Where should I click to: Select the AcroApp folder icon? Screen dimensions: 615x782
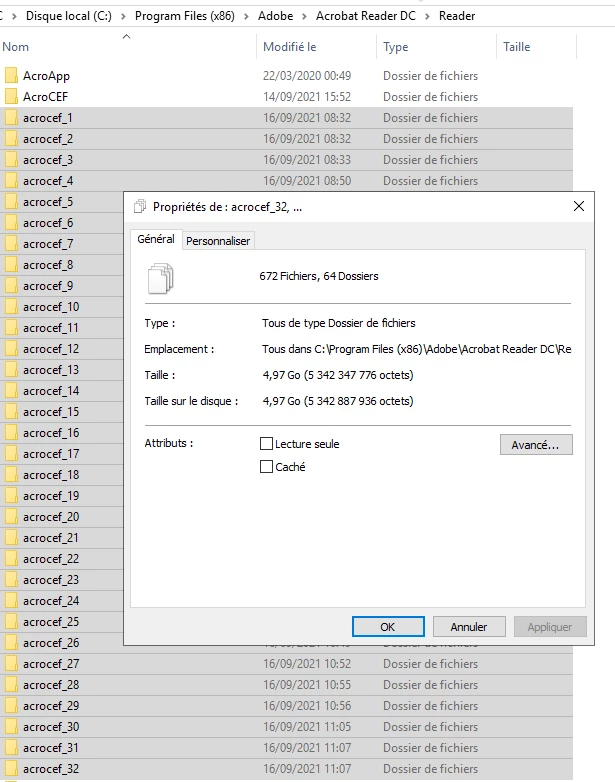(x=11, y=76)
